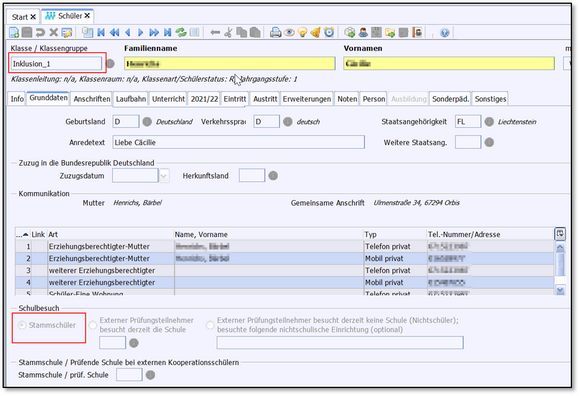Click the eye preview icon
The height and width of the screenshot is (396, 580).
point(289,33)
